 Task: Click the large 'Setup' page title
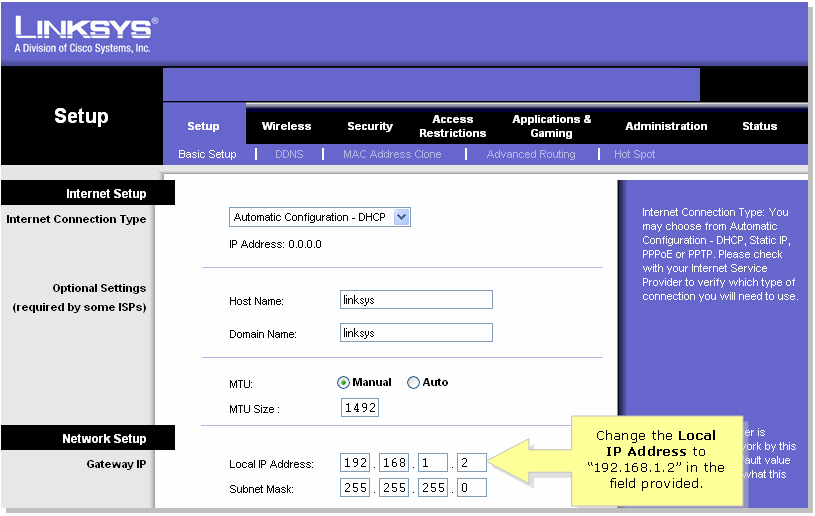(81, 116)
